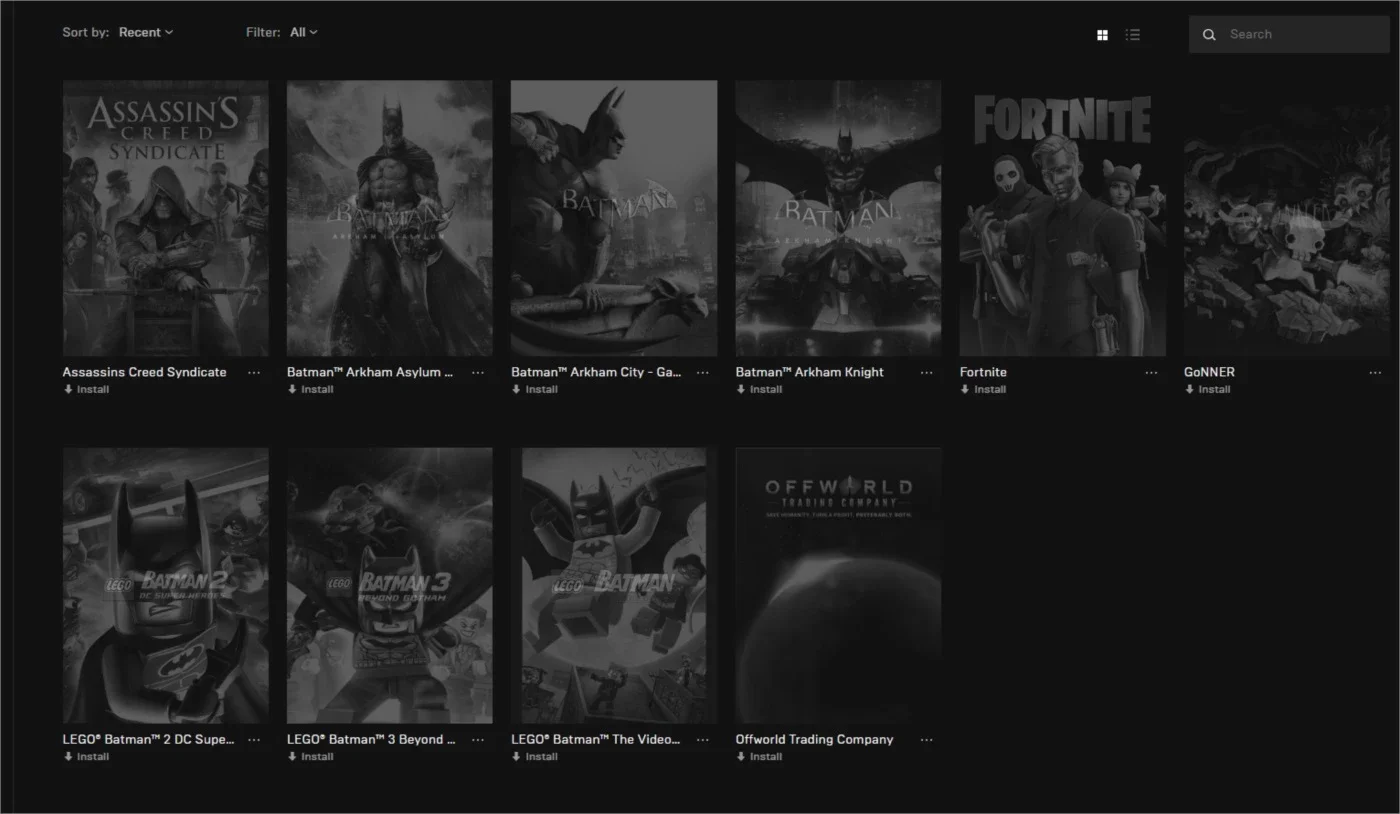Open more options for LEGO Batman The Videogame

[x=703, y=740]
